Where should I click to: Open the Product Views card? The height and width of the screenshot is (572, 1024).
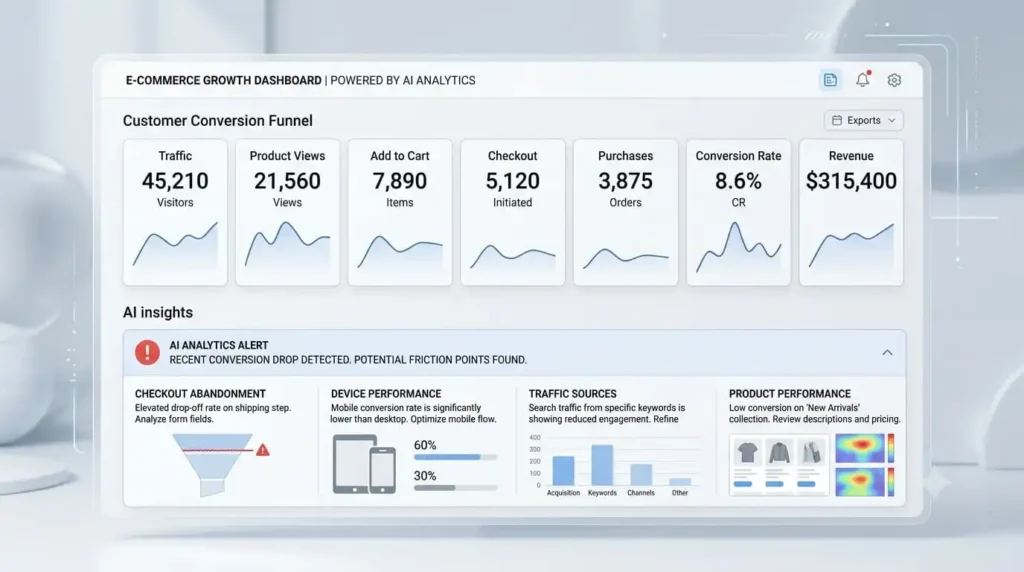(287, 212)
